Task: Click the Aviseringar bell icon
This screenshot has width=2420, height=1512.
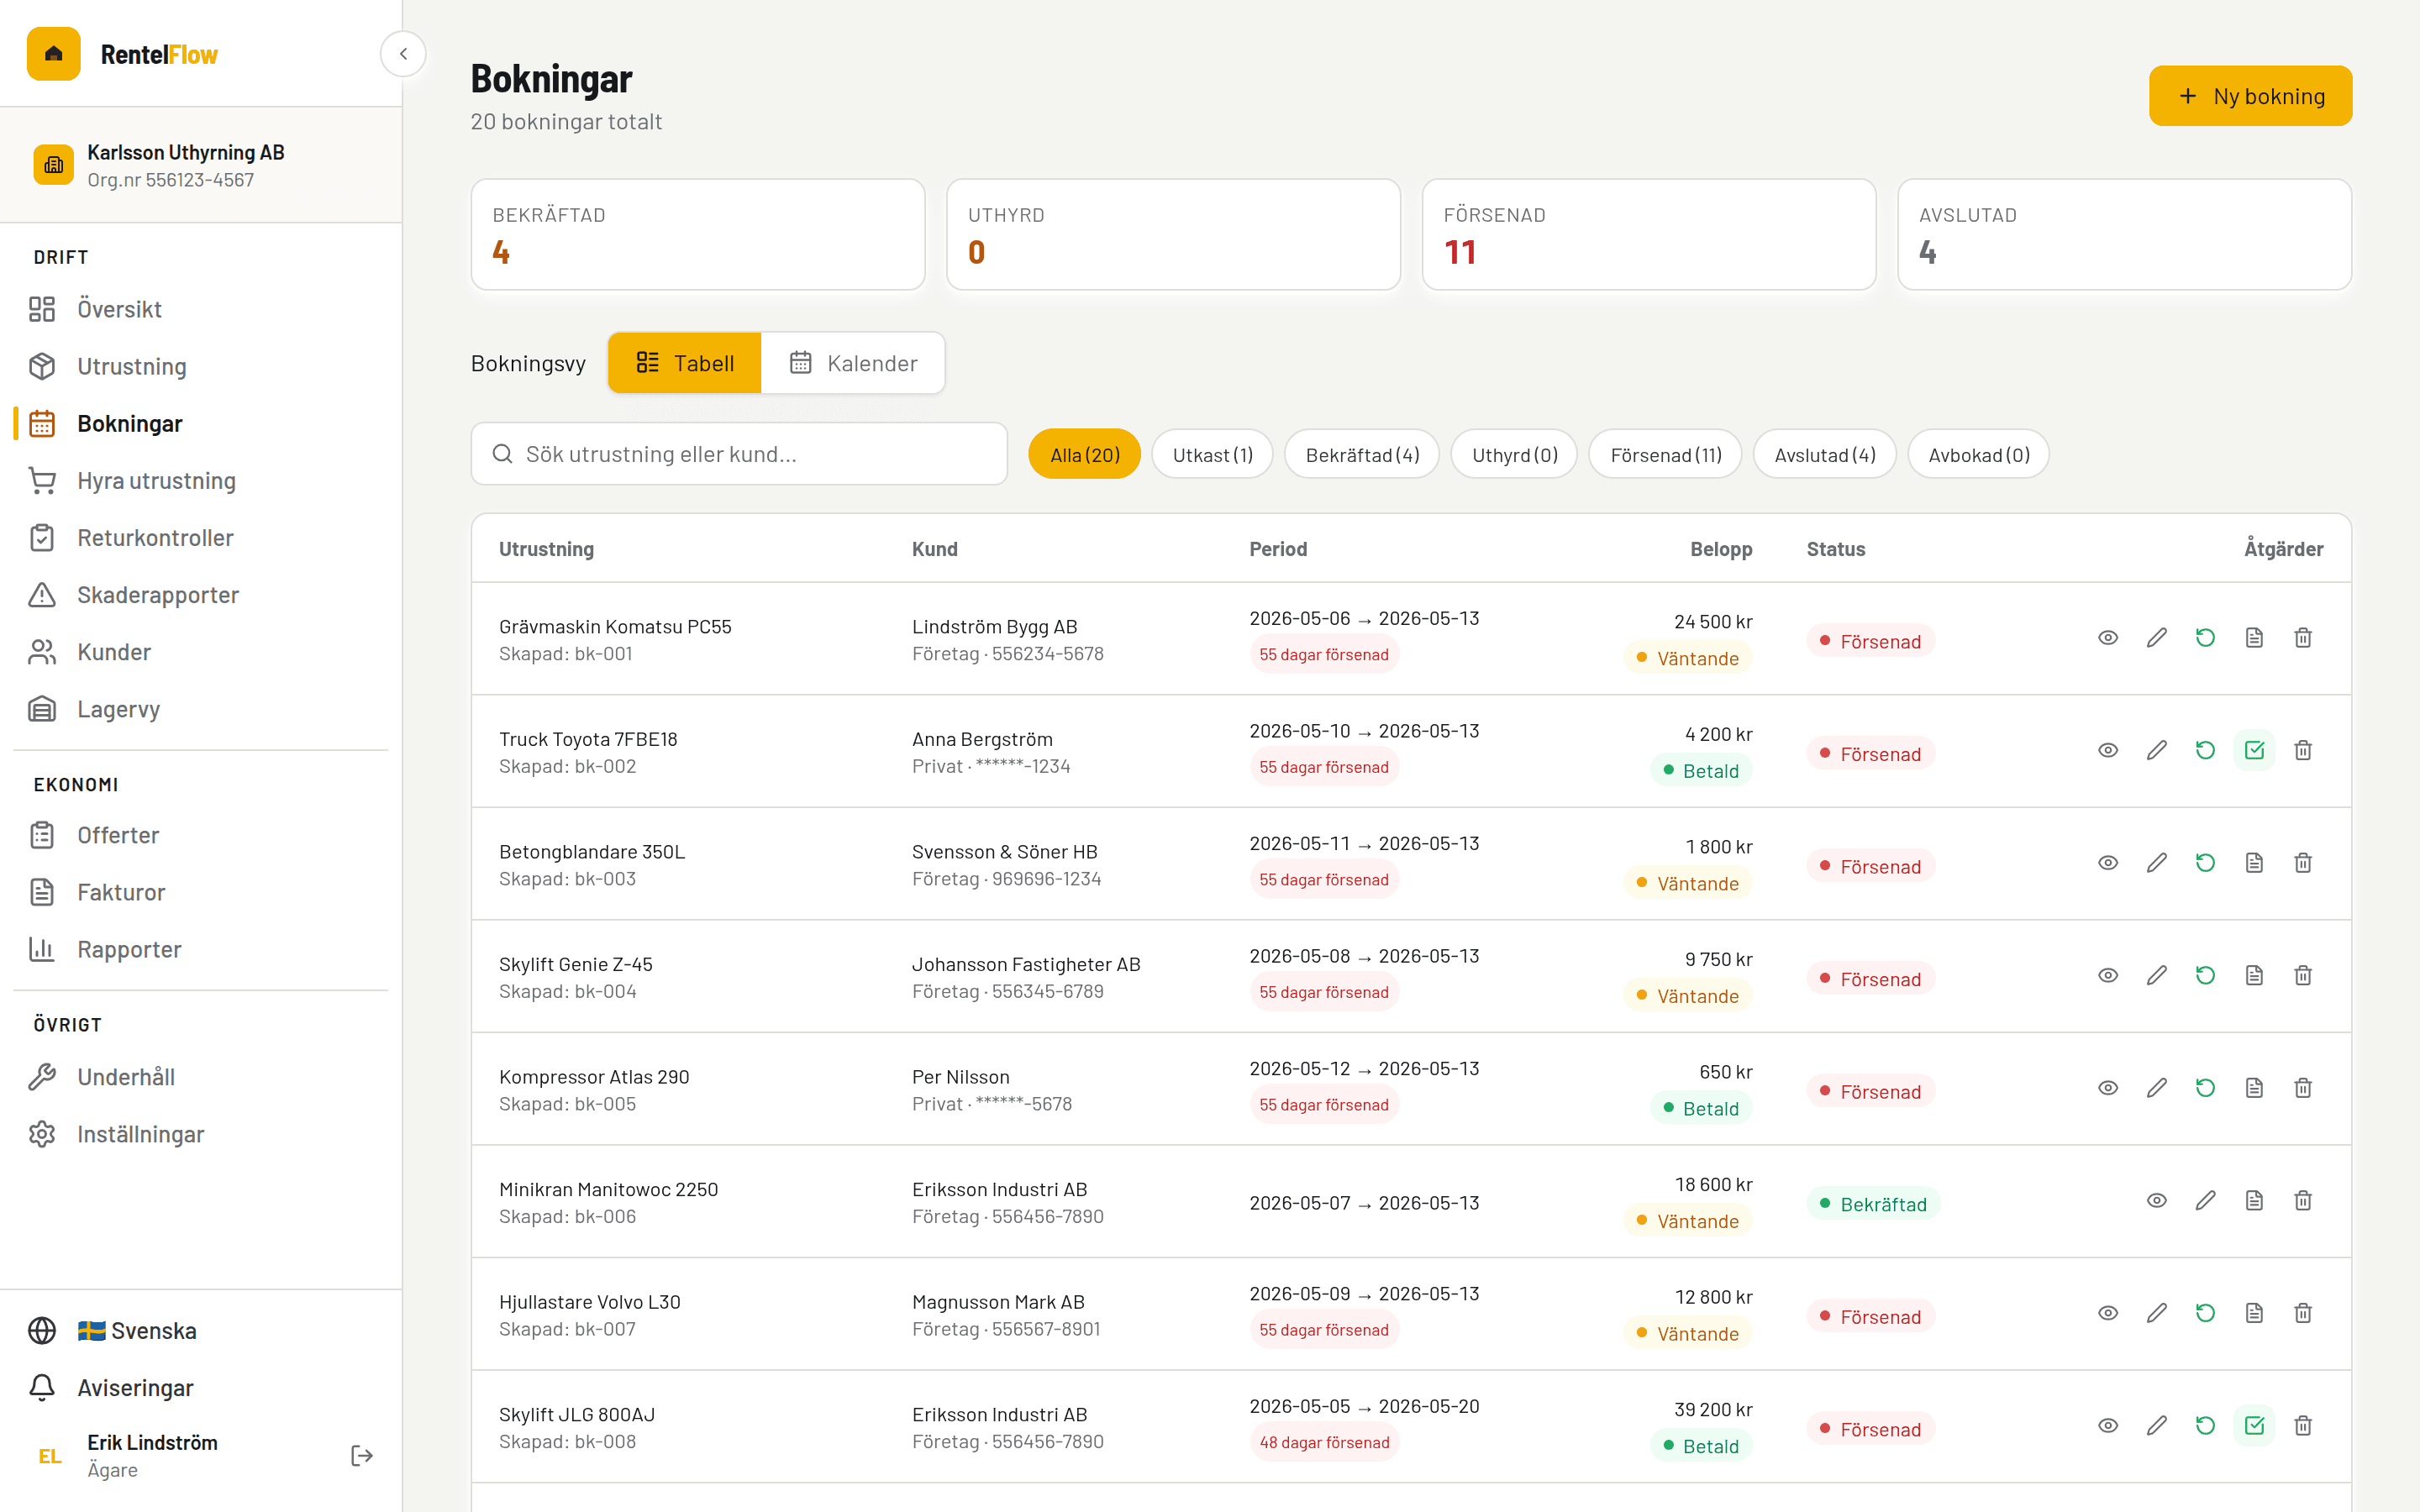Action: (42, 1388)
